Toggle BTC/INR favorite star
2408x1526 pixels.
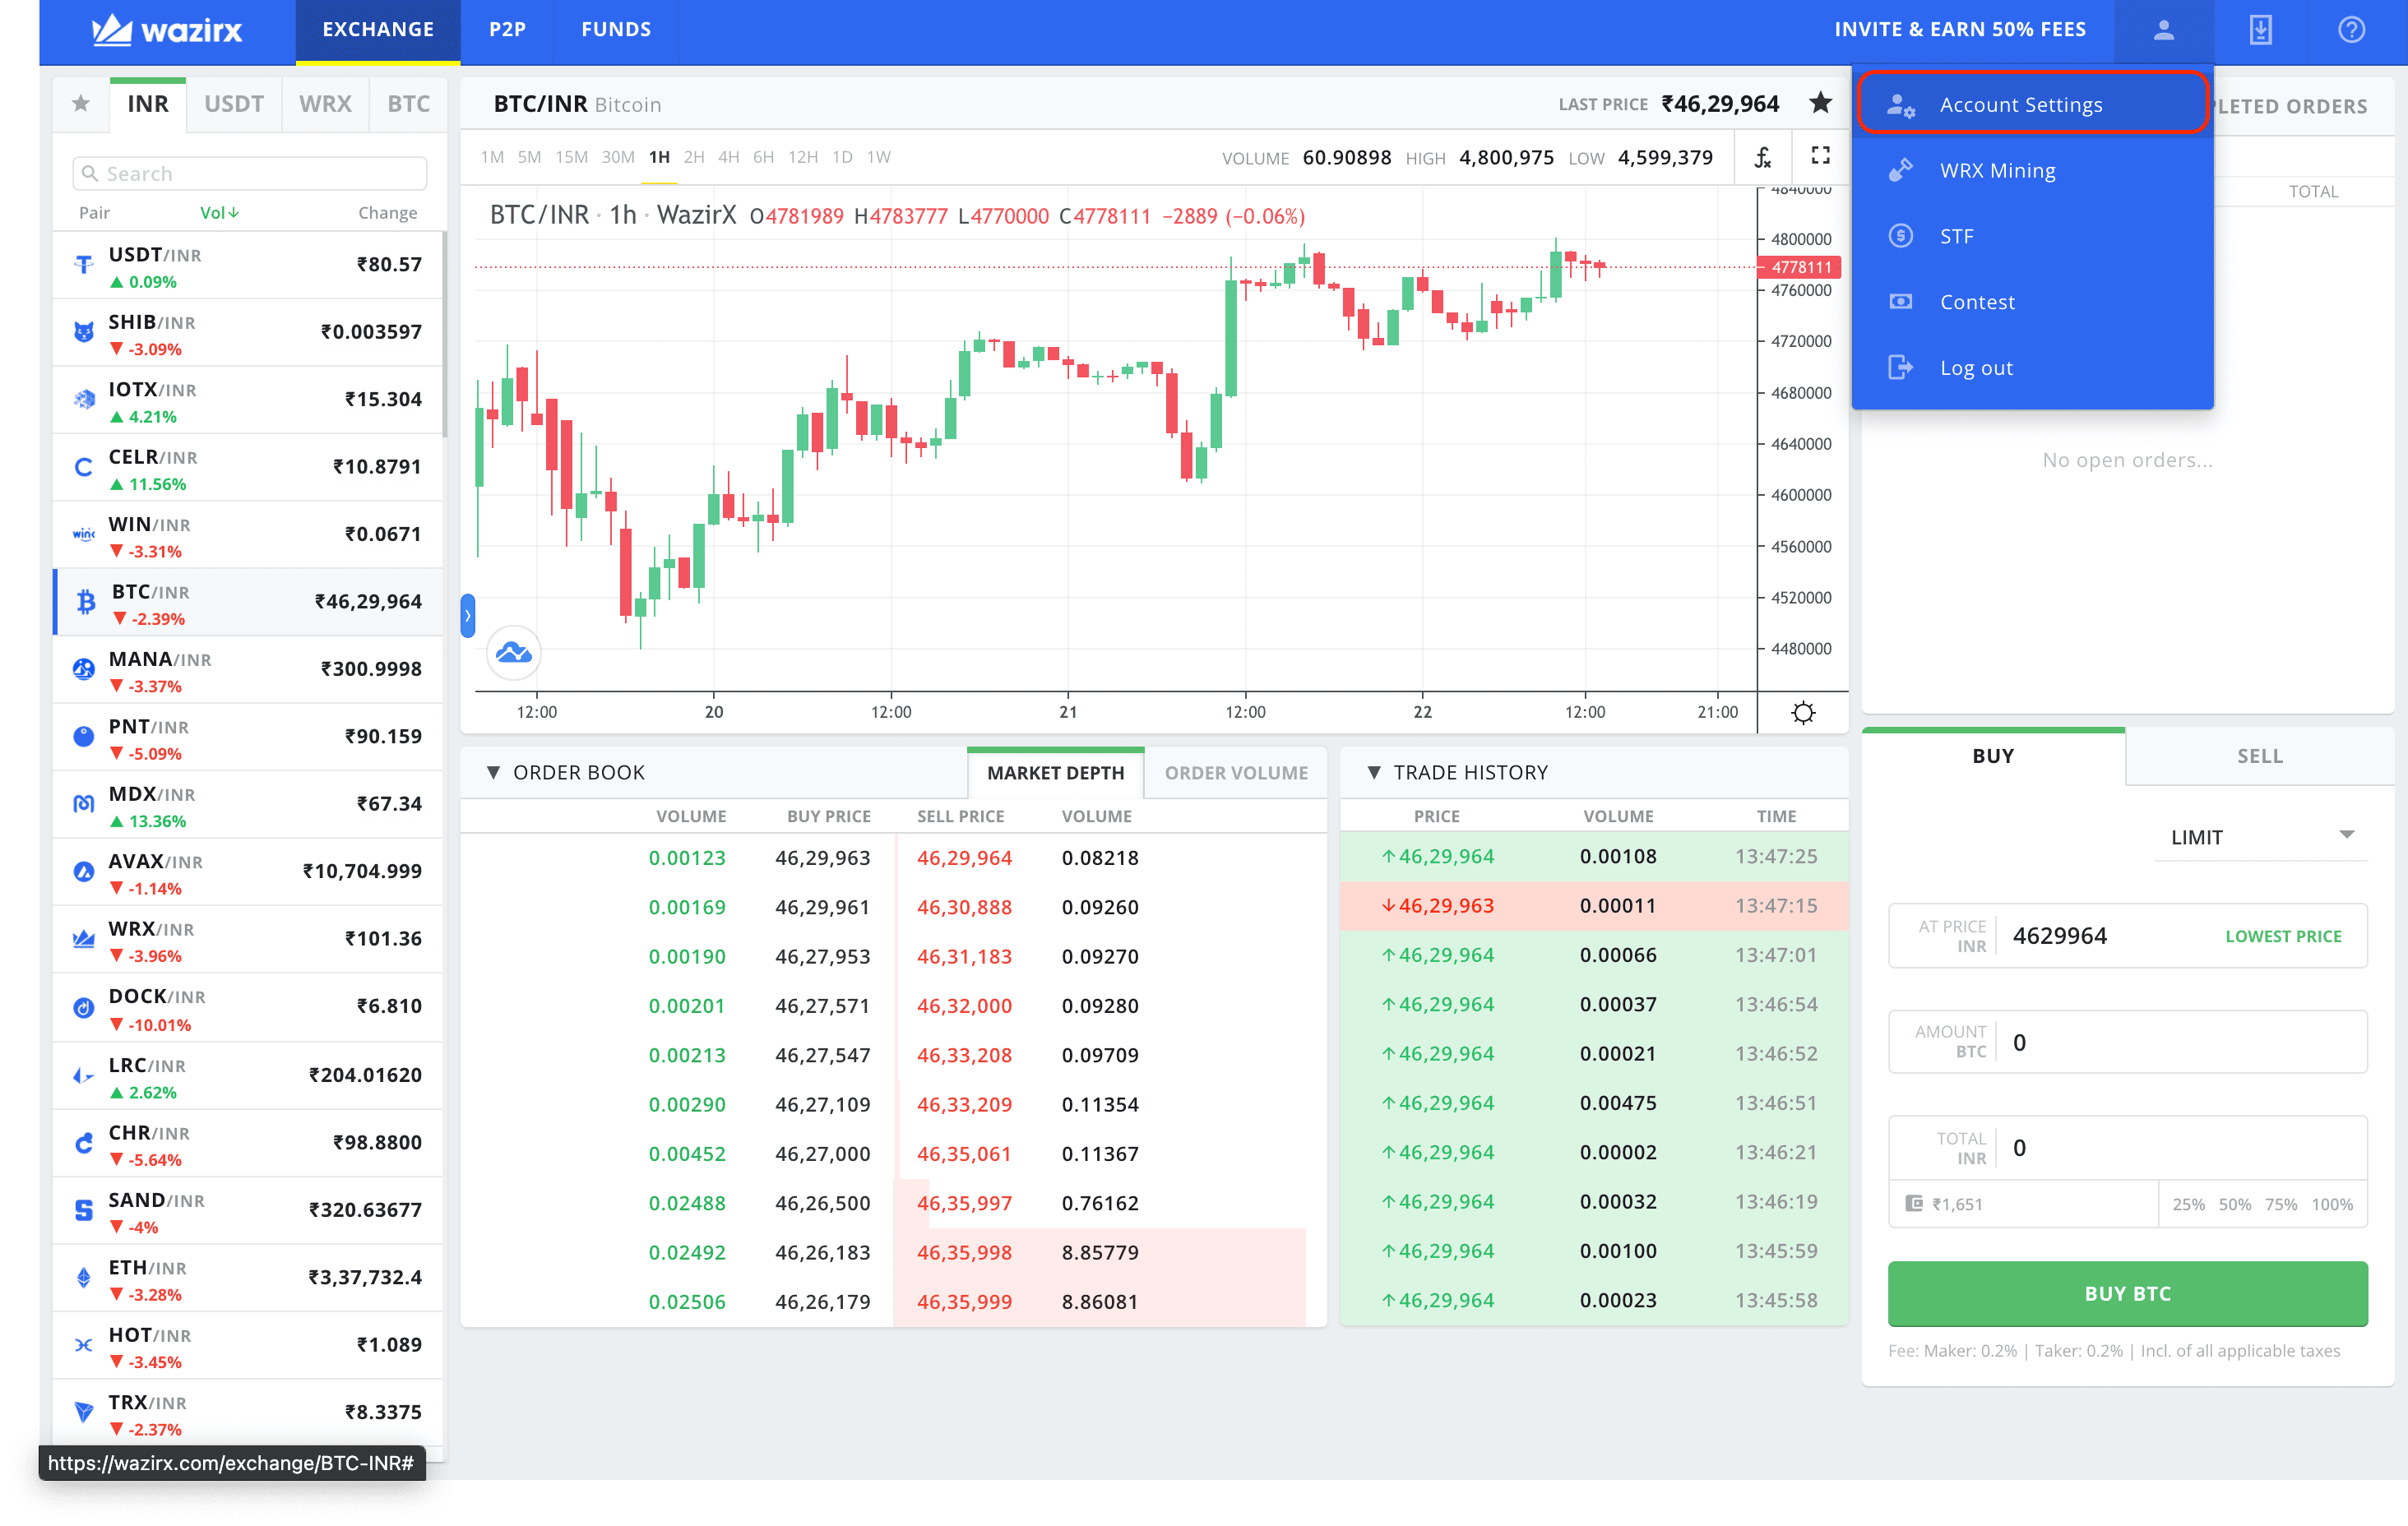click(x=1820, y=103)
